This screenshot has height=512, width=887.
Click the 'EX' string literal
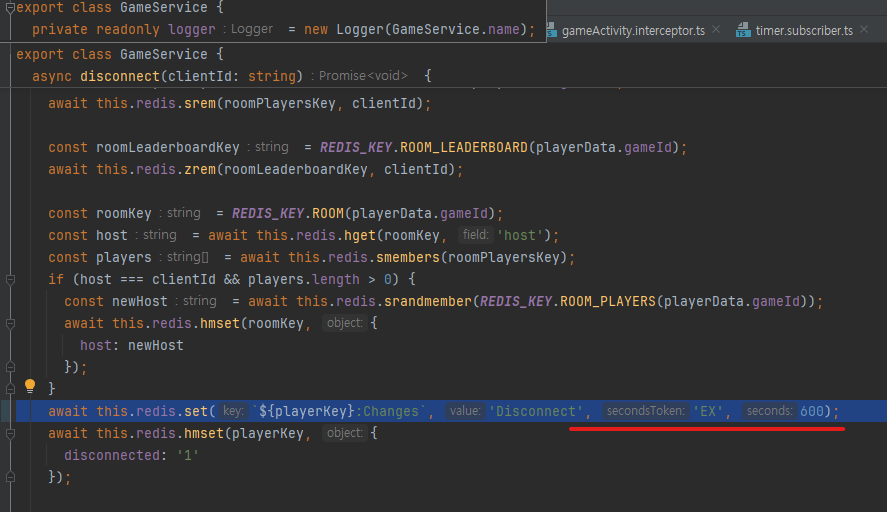[x=708, y=411]
